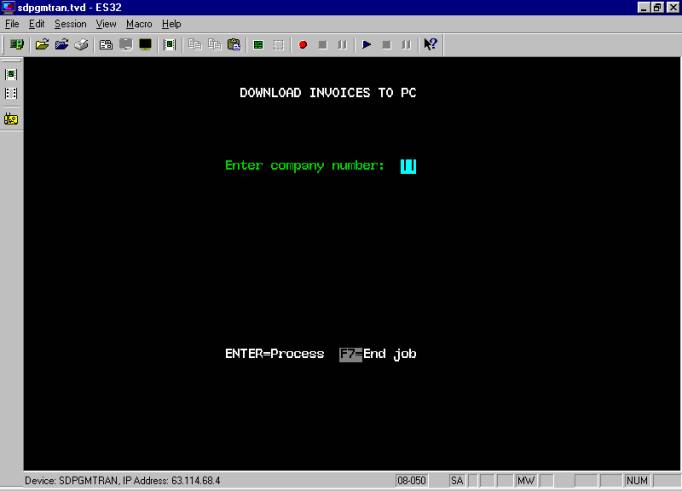
Task: Click the yellow sidebar icon
Action: [11, 119]
